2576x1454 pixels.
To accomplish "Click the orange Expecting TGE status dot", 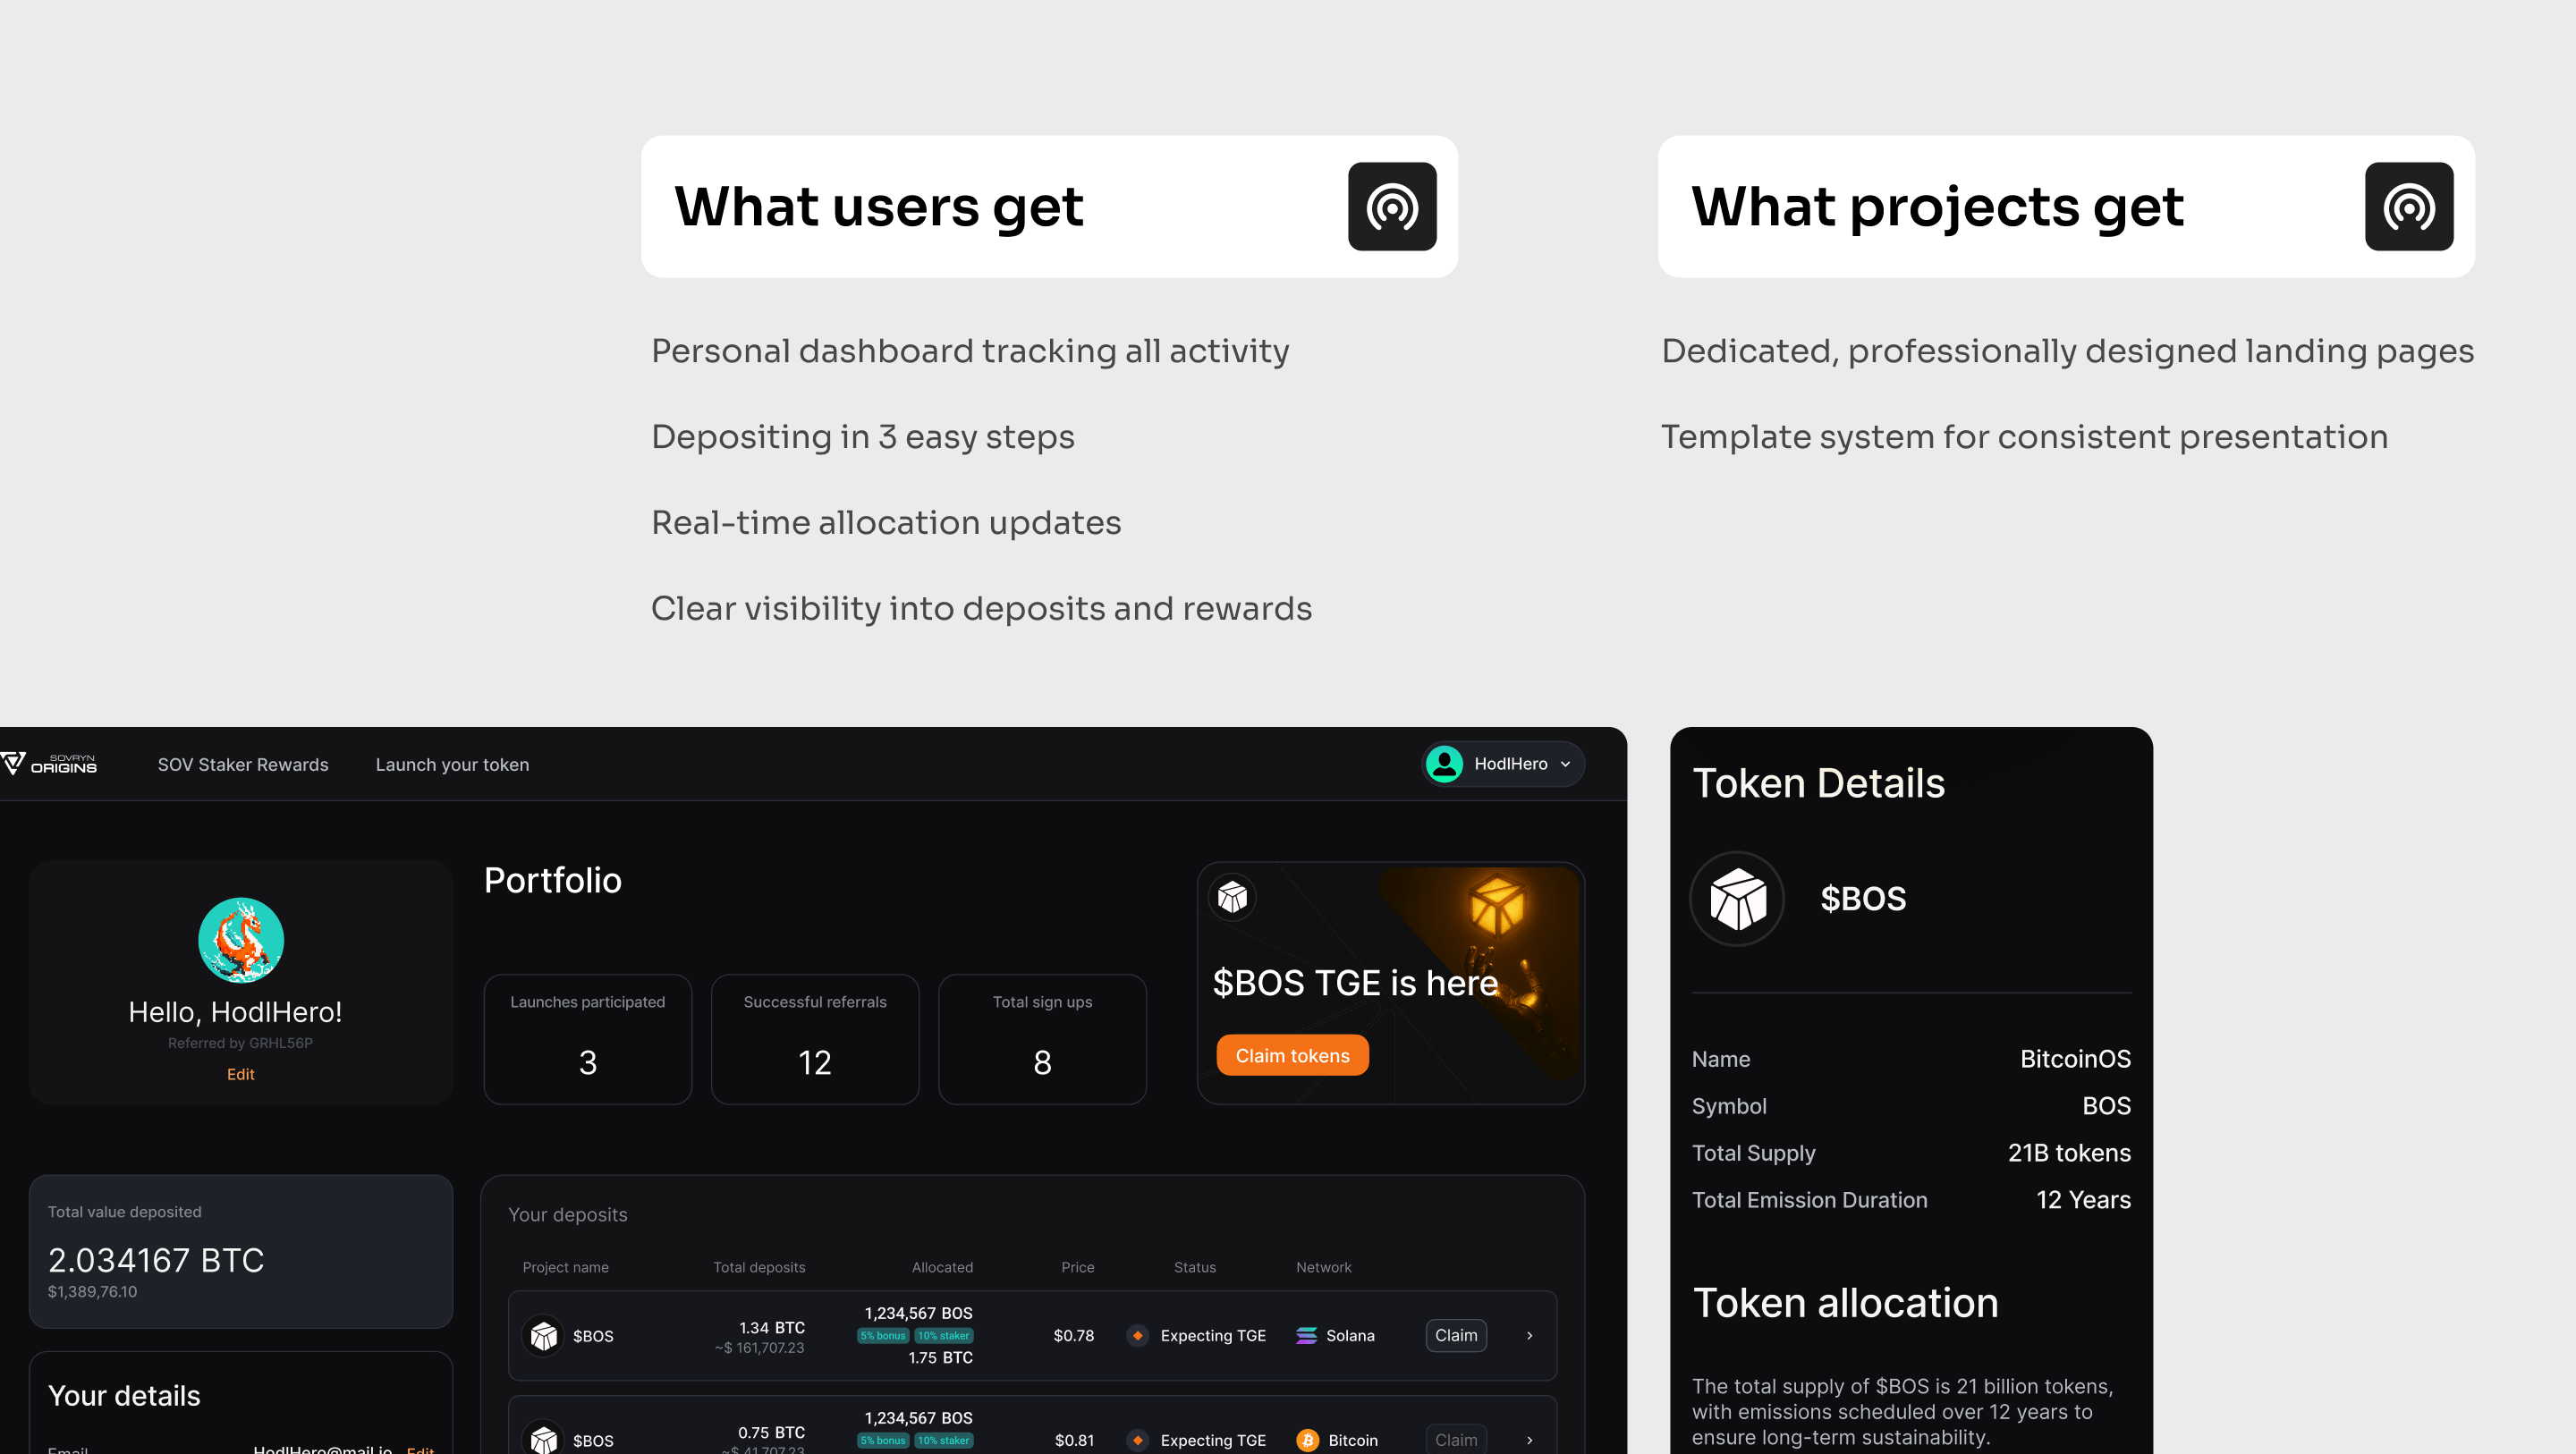I will tap(1137, 1335).
